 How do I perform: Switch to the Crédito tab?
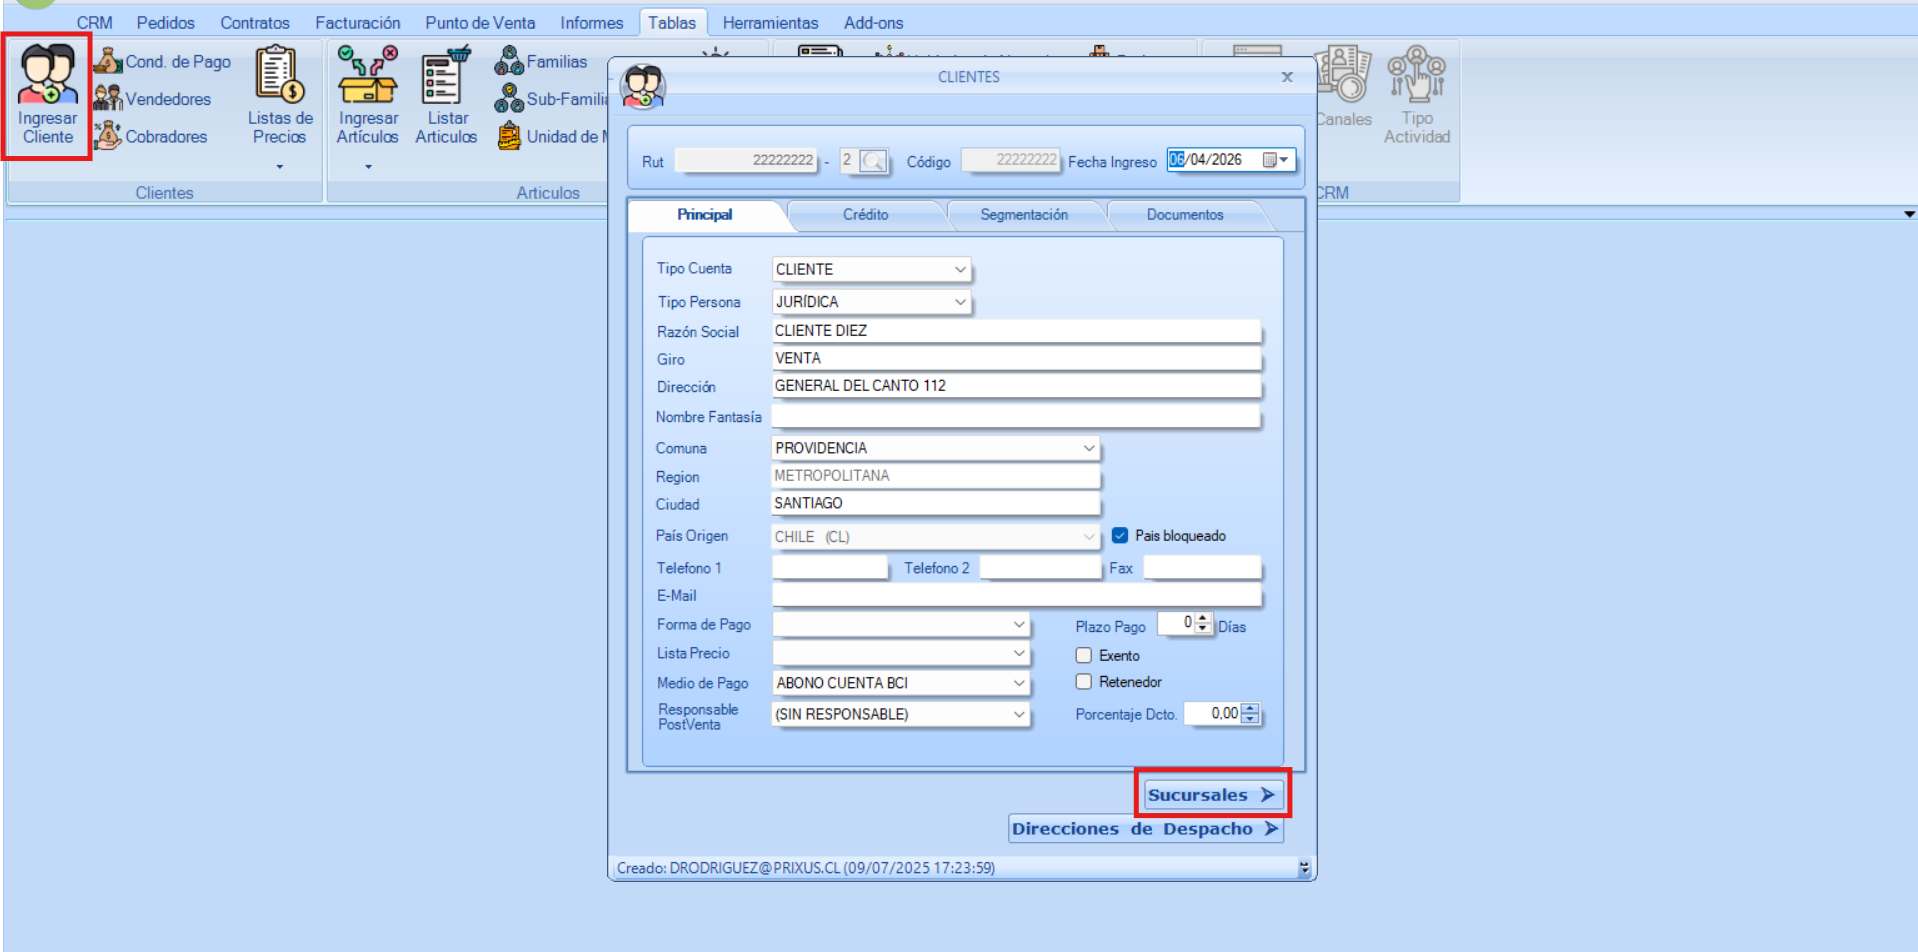coord(865,215)
